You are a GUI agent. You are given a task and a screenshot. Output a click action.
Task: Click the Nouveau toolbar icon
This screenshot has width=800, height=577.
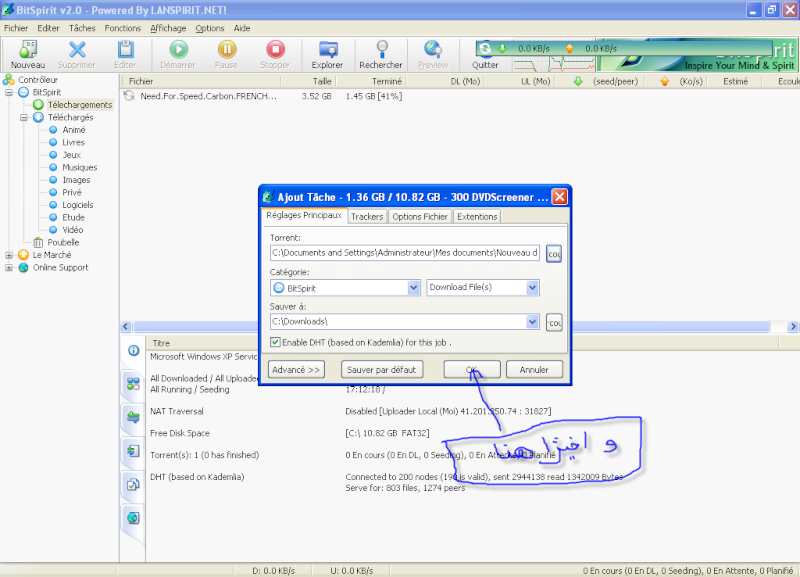click(x=28, y=50)
